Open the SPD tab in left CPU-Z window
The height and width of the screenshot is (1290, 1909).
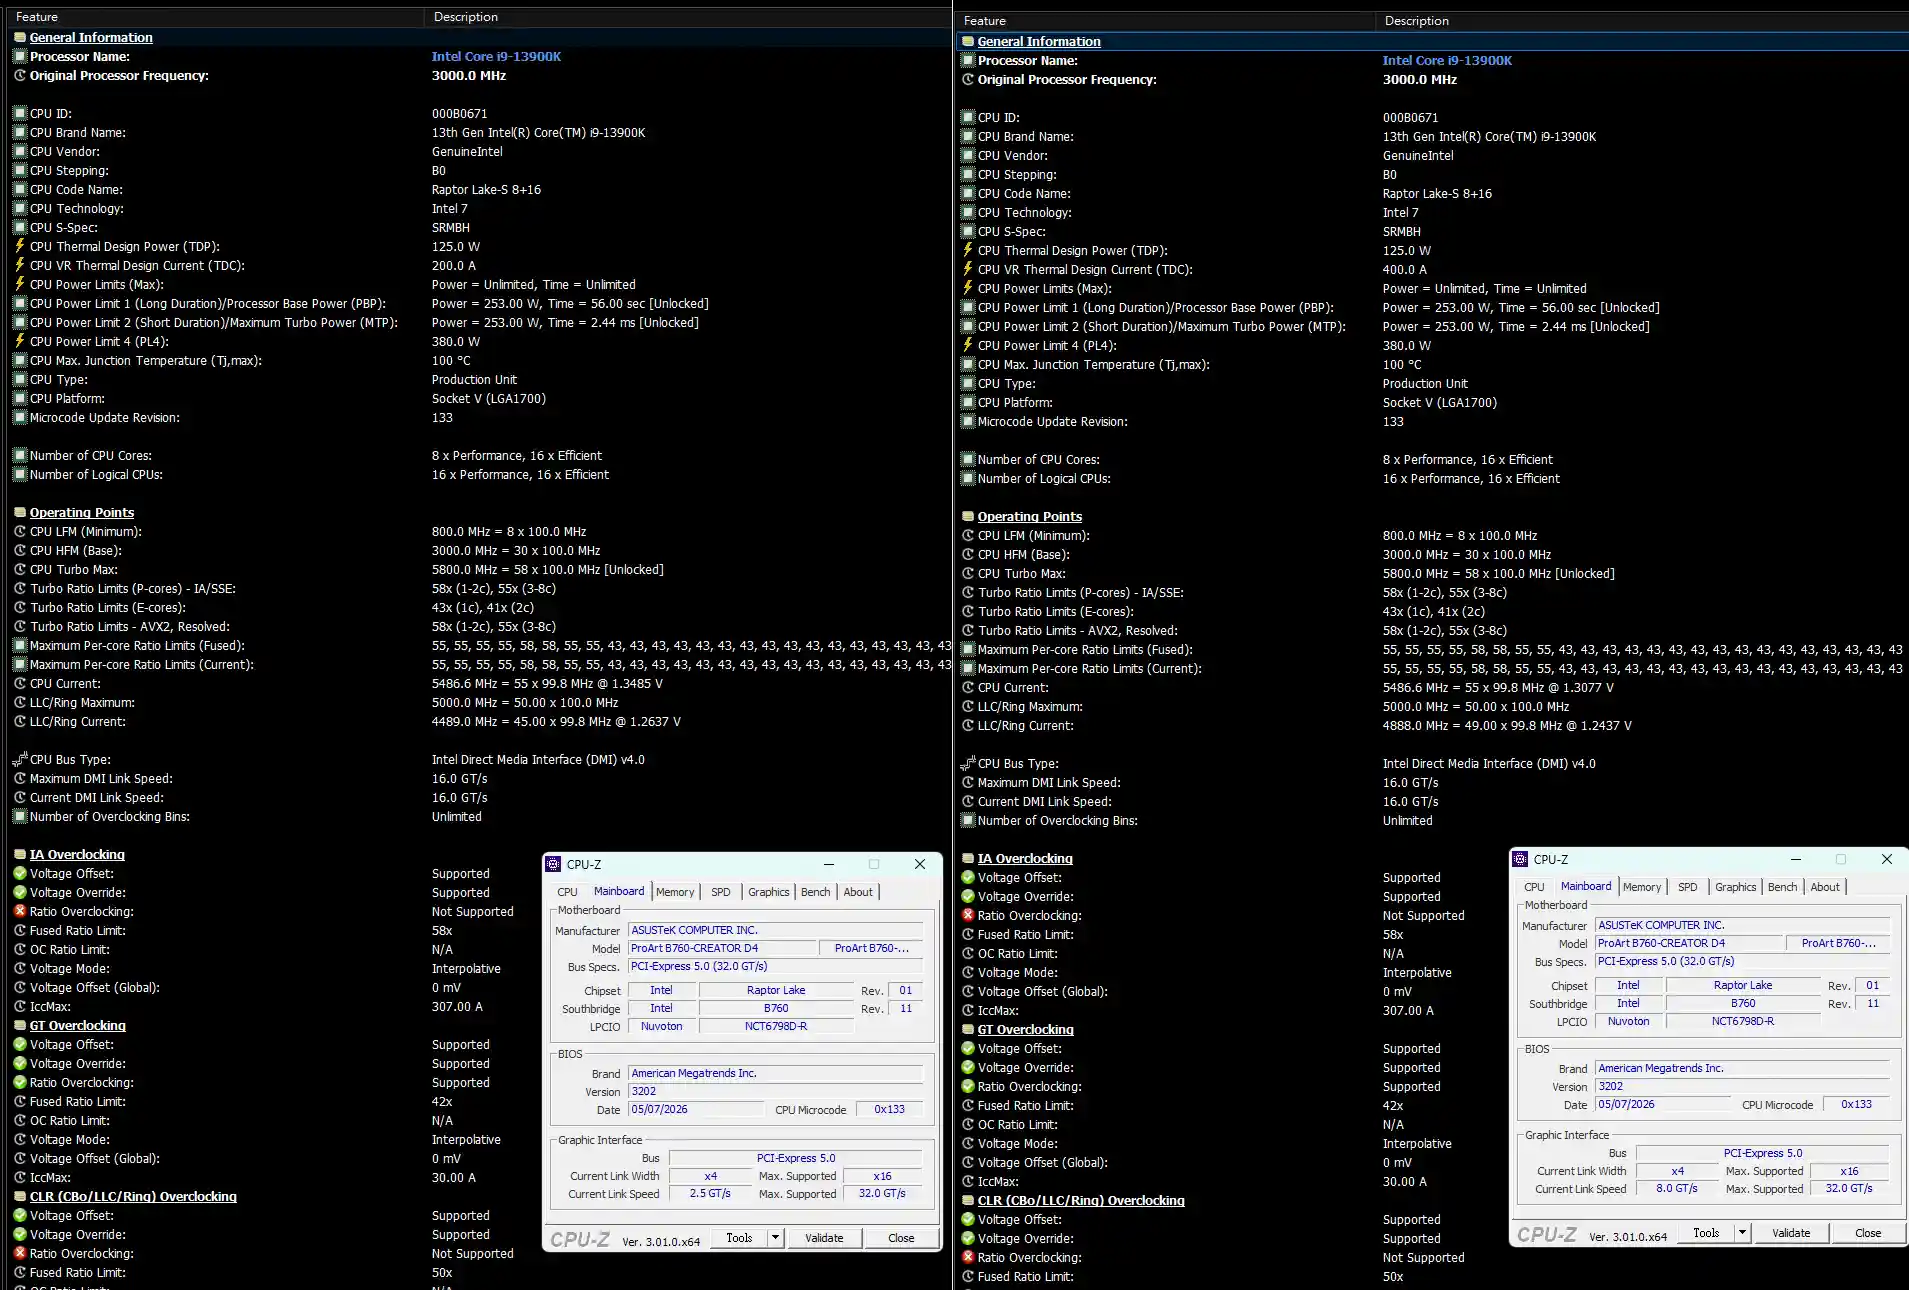tap(721, 892)
